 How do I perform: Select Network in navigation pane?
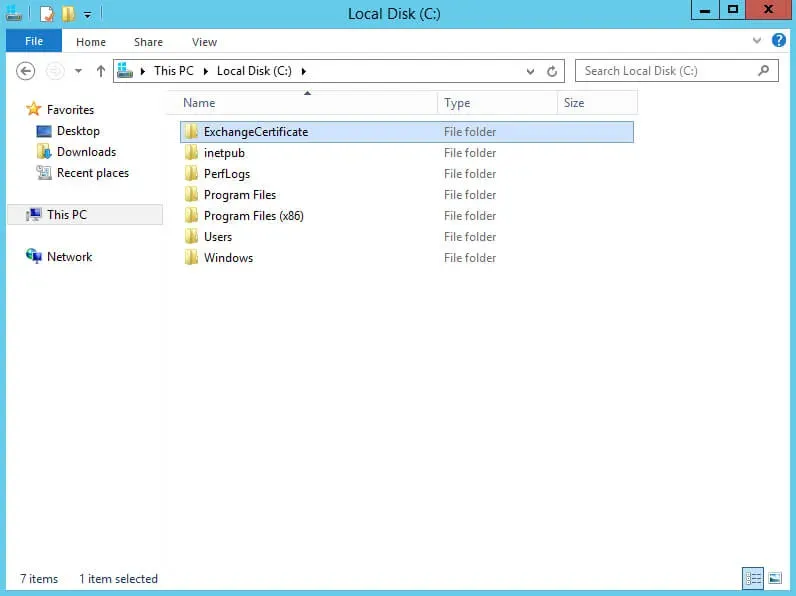click(x=70, y=257)
